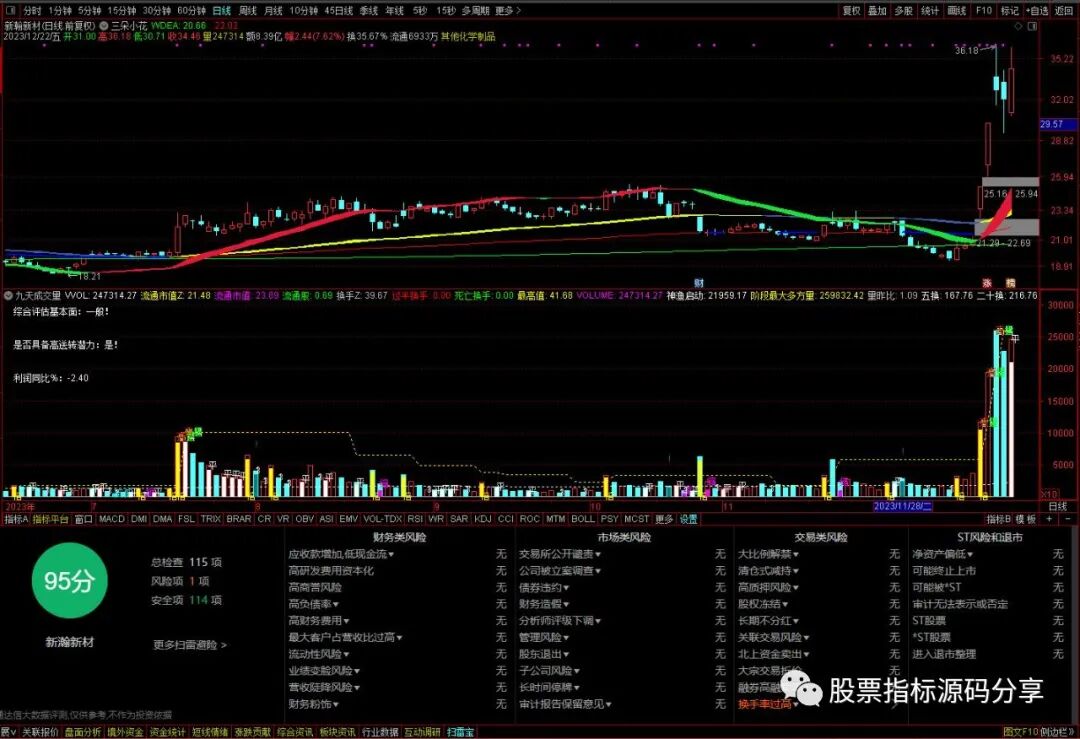Expand 更多 periods at the top
Screen dimensions: 1080x739
pos(508,10)
